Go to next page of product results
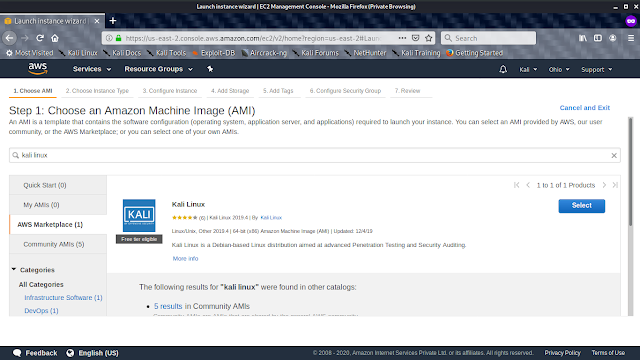640x360 pixels. tap(604, 185)
